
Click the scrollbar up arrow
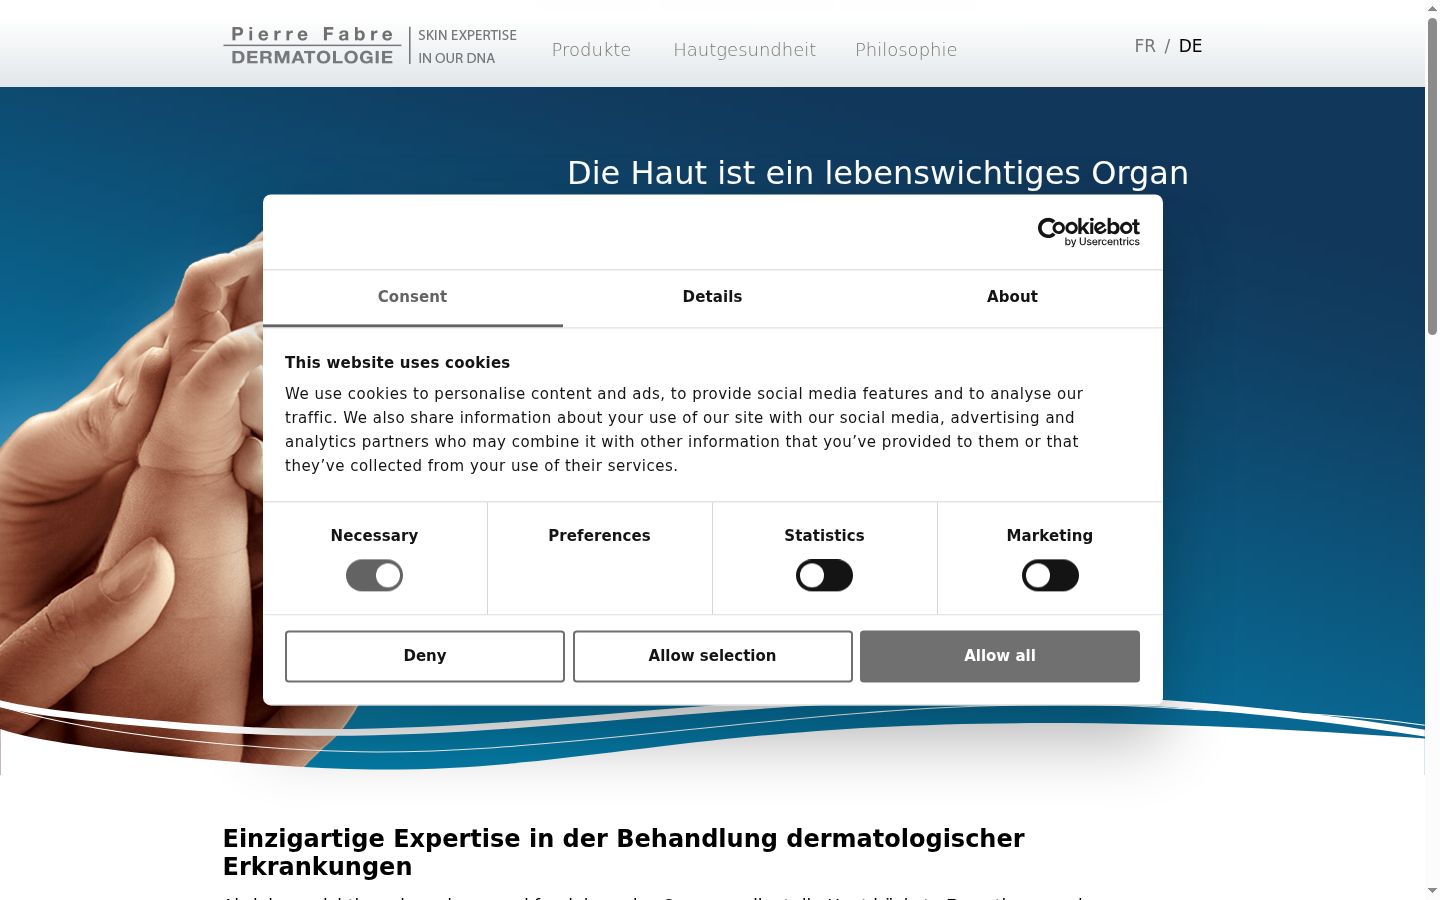pyautogui.click(x=1432, y=8)
